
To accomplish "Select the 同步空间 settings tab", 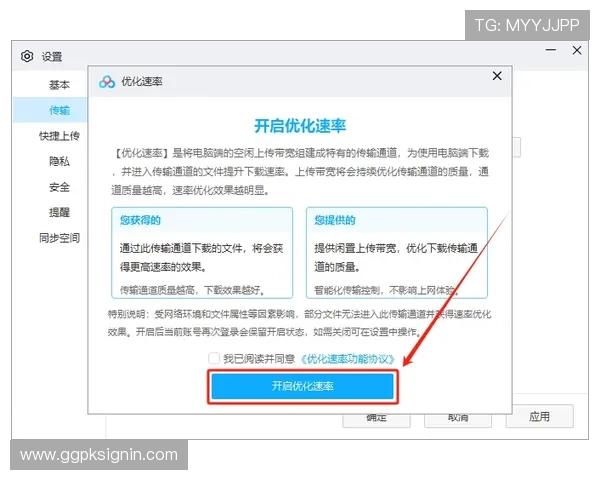I will (59, 238).
